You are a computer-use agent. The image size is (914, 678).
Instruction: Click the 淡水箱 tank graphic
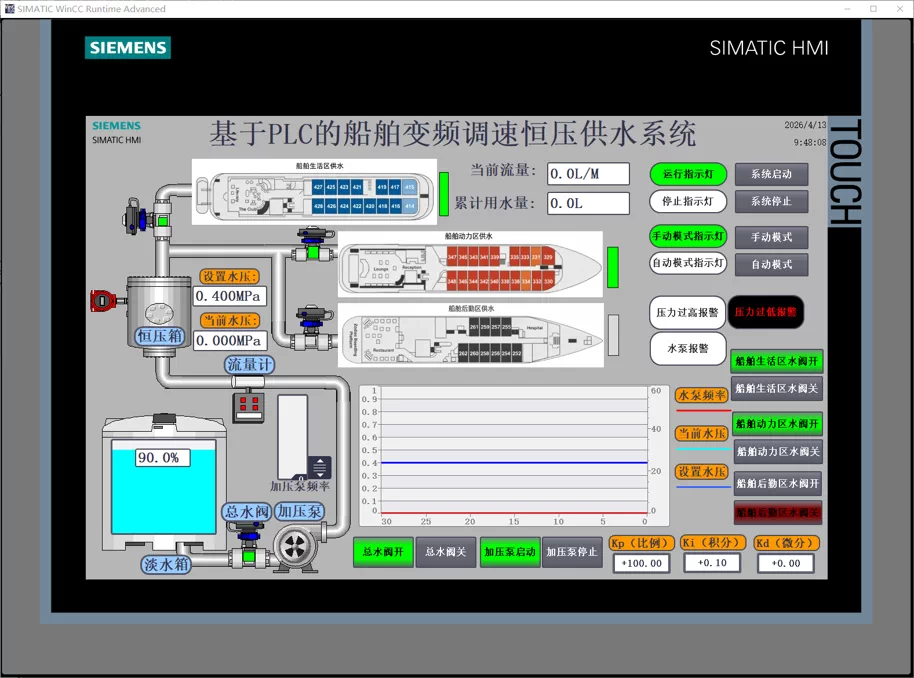pos(164,483)
